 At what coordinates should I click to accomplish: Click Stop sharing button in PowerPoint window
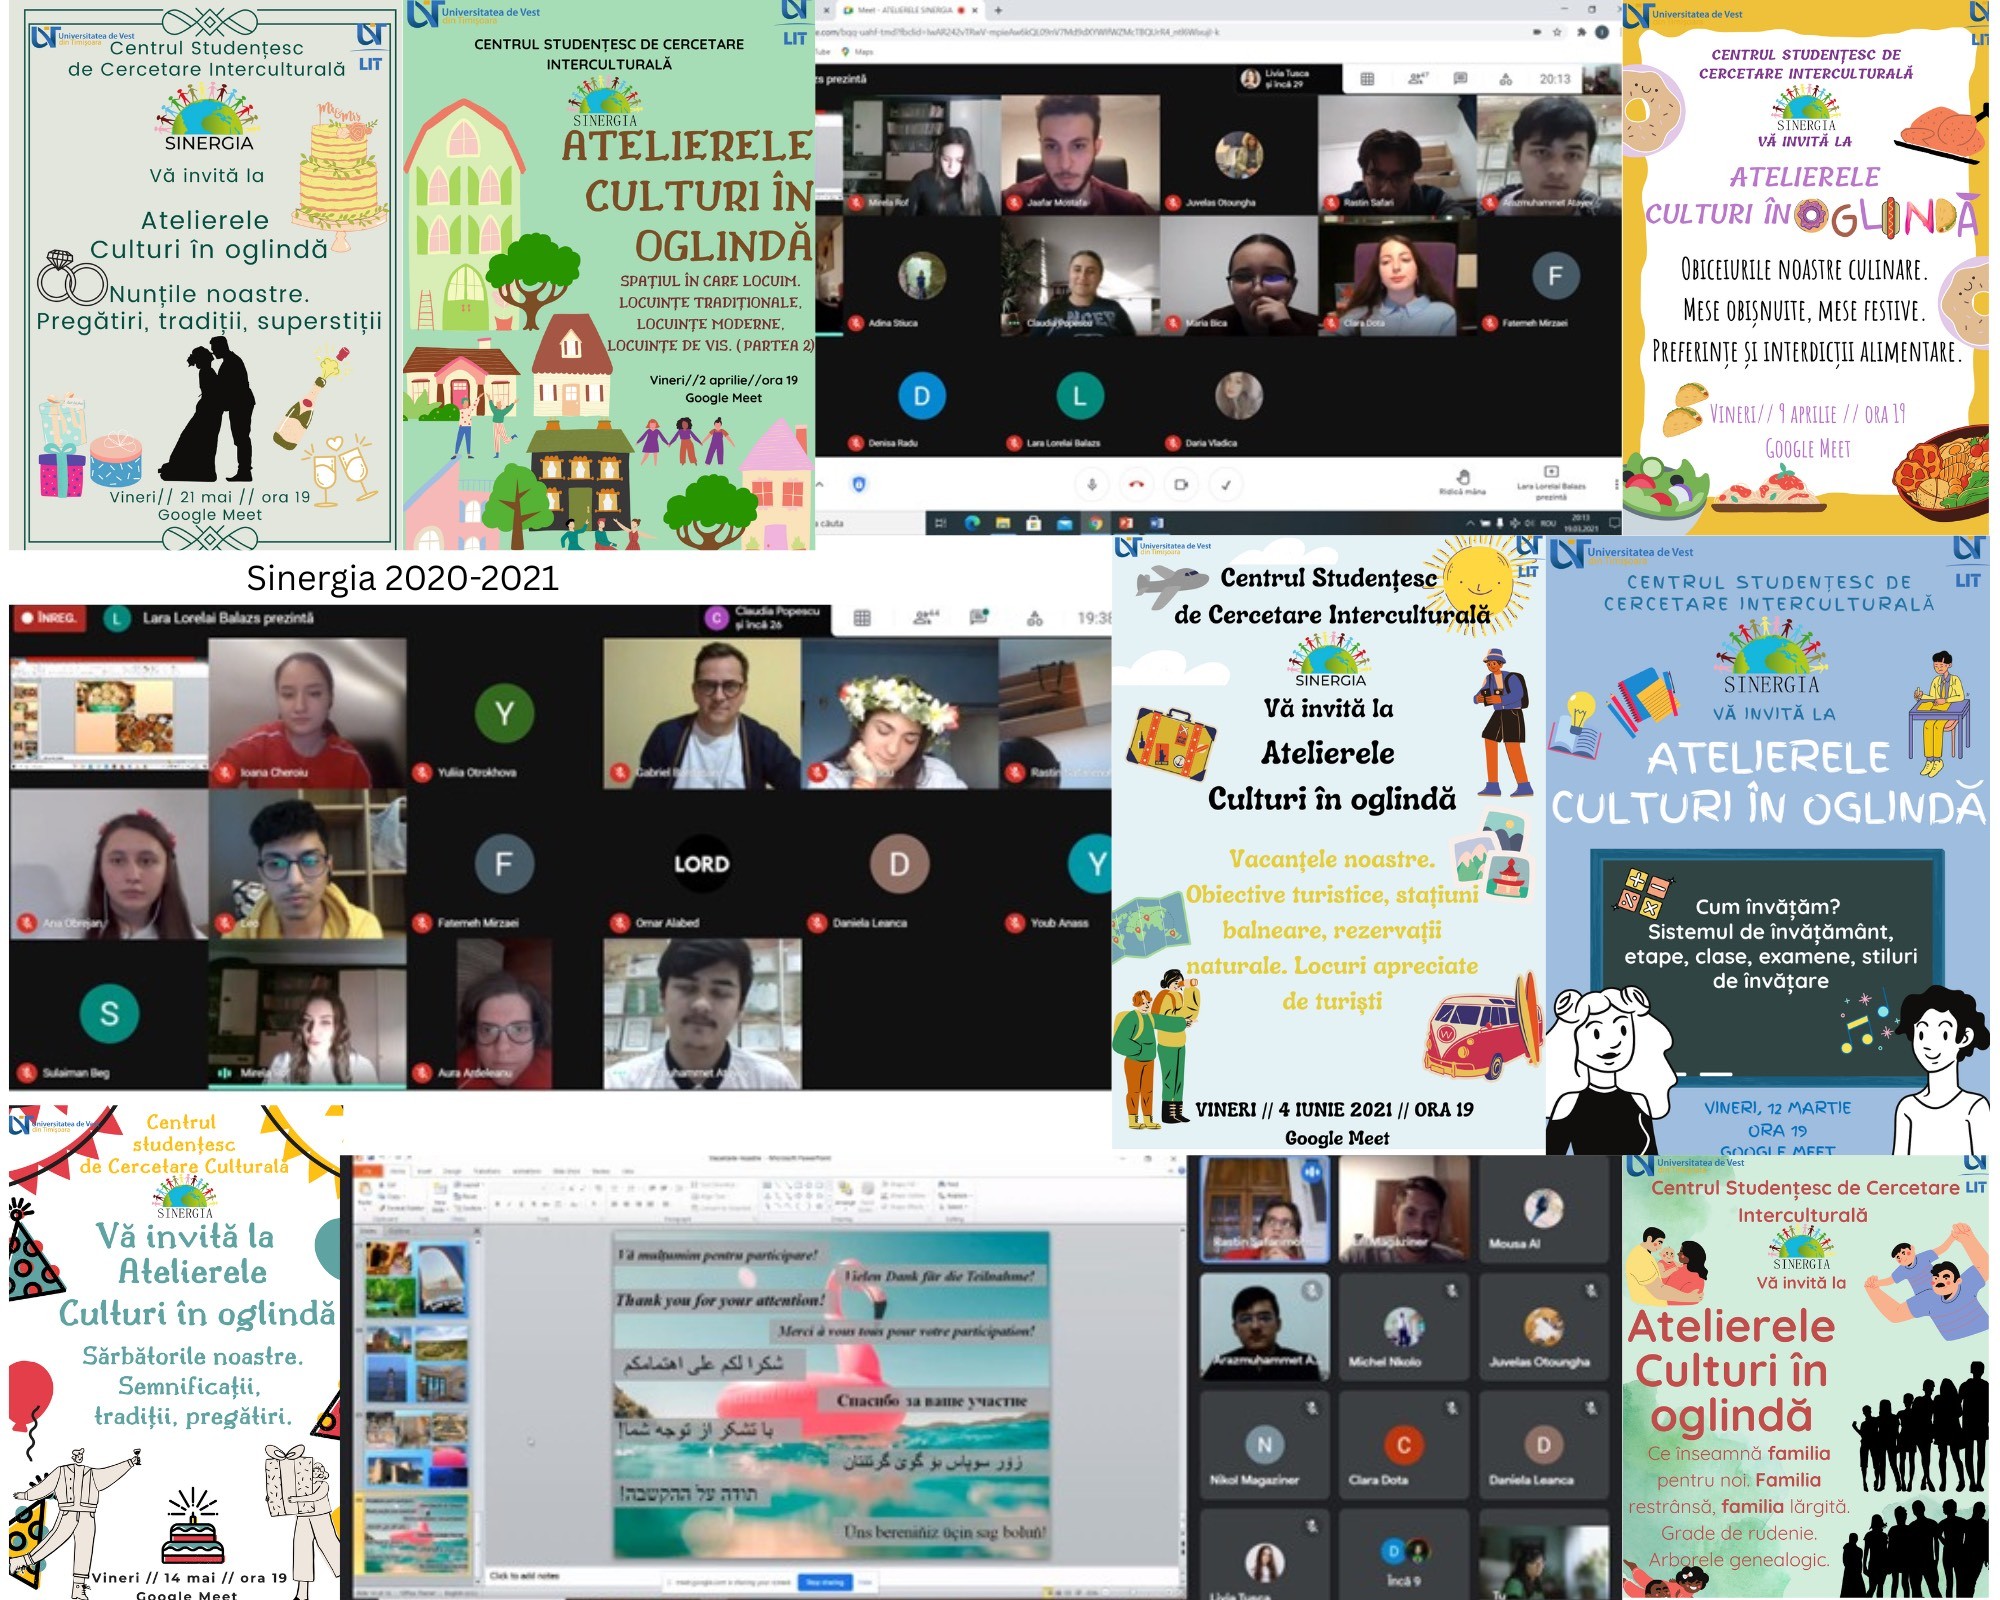point(825,1582)
